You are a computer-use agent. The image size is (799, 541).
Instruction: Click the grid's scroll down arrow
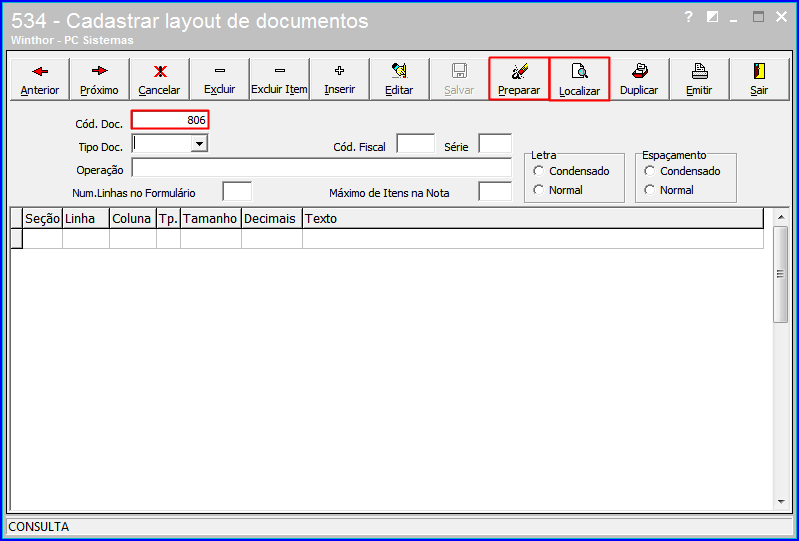click(x=781, y=502)
